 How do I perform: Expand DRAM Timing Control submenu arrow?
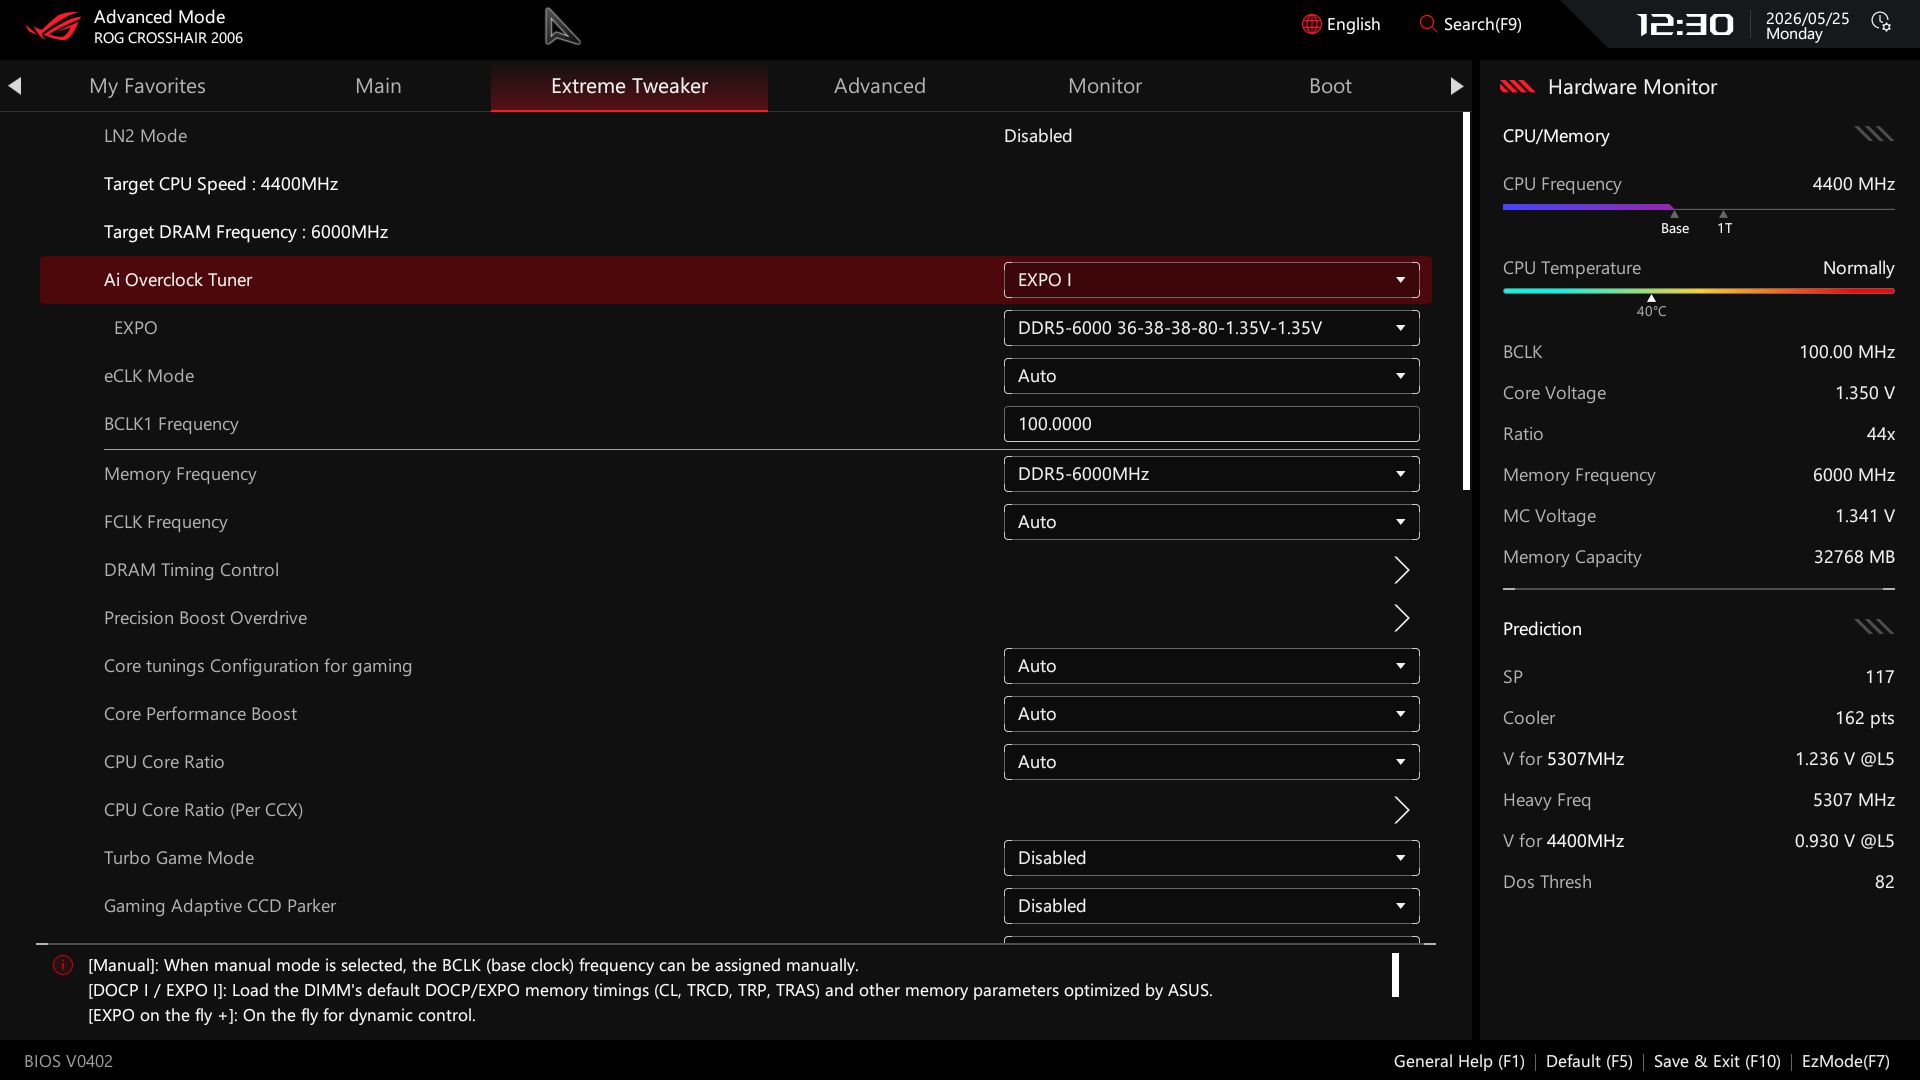(x=1402, y=570)
